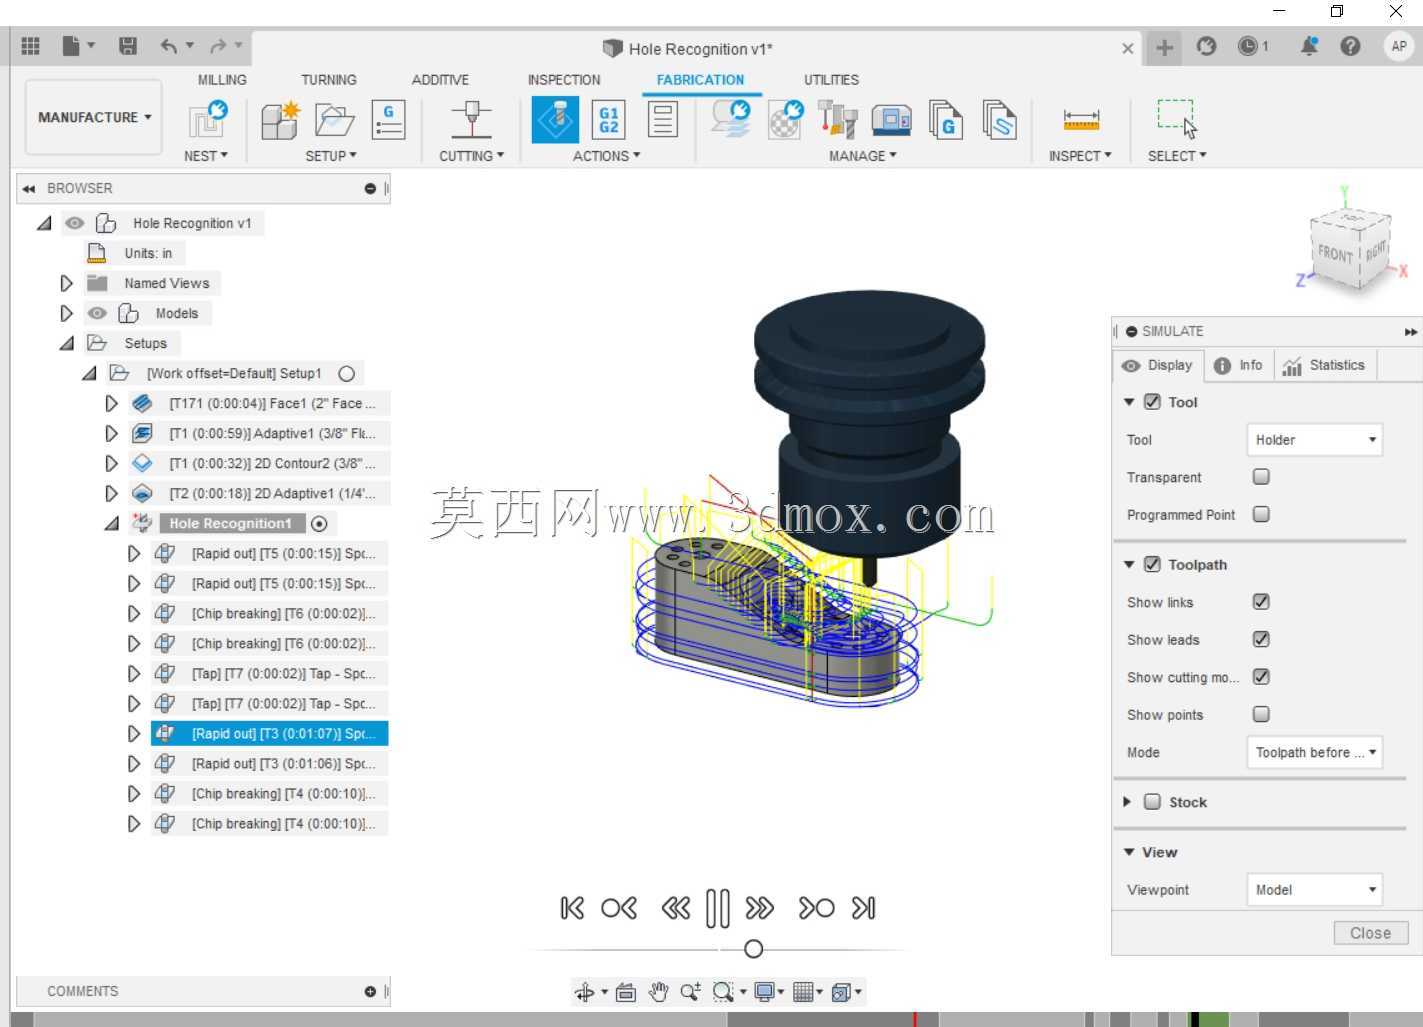This screenshot has height=1027, width=1423.
Task: Switch to the MILLING tab
Action: (x=222, y=80)
